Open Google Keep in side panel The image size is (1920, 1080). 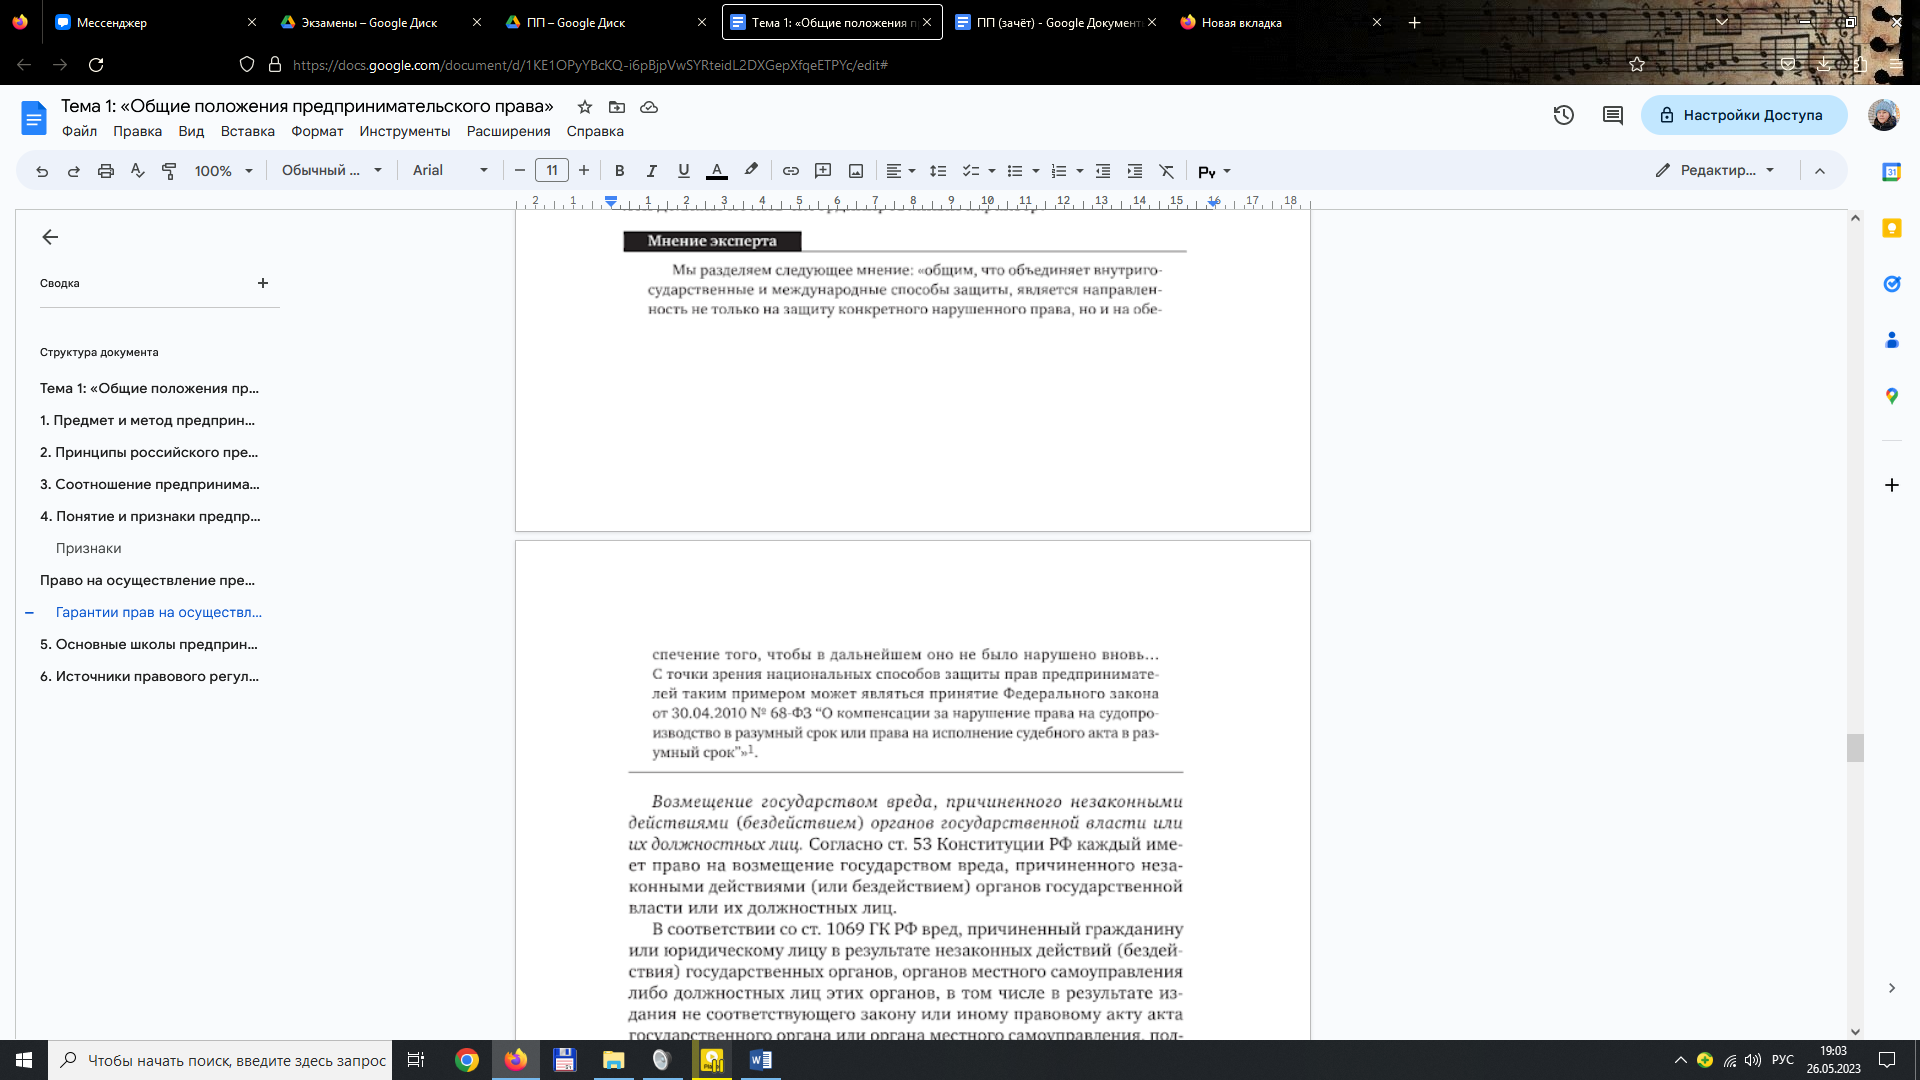point(1891,228)
